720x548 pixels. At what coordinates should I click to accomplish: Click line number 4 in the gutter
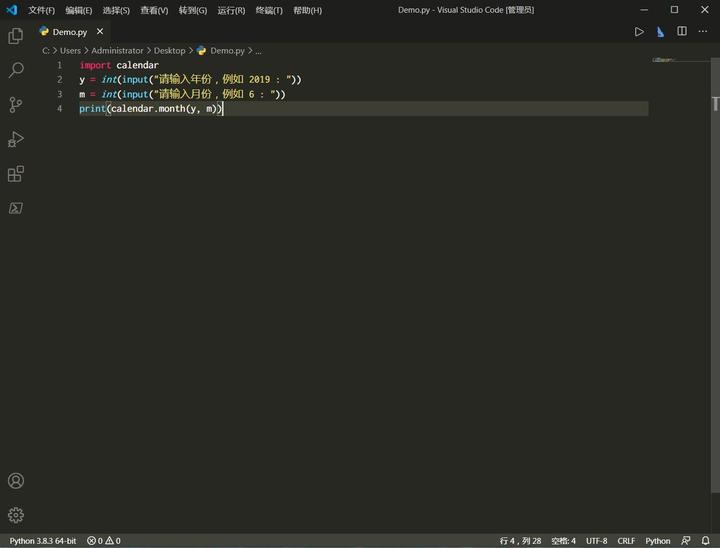(59, 108)
